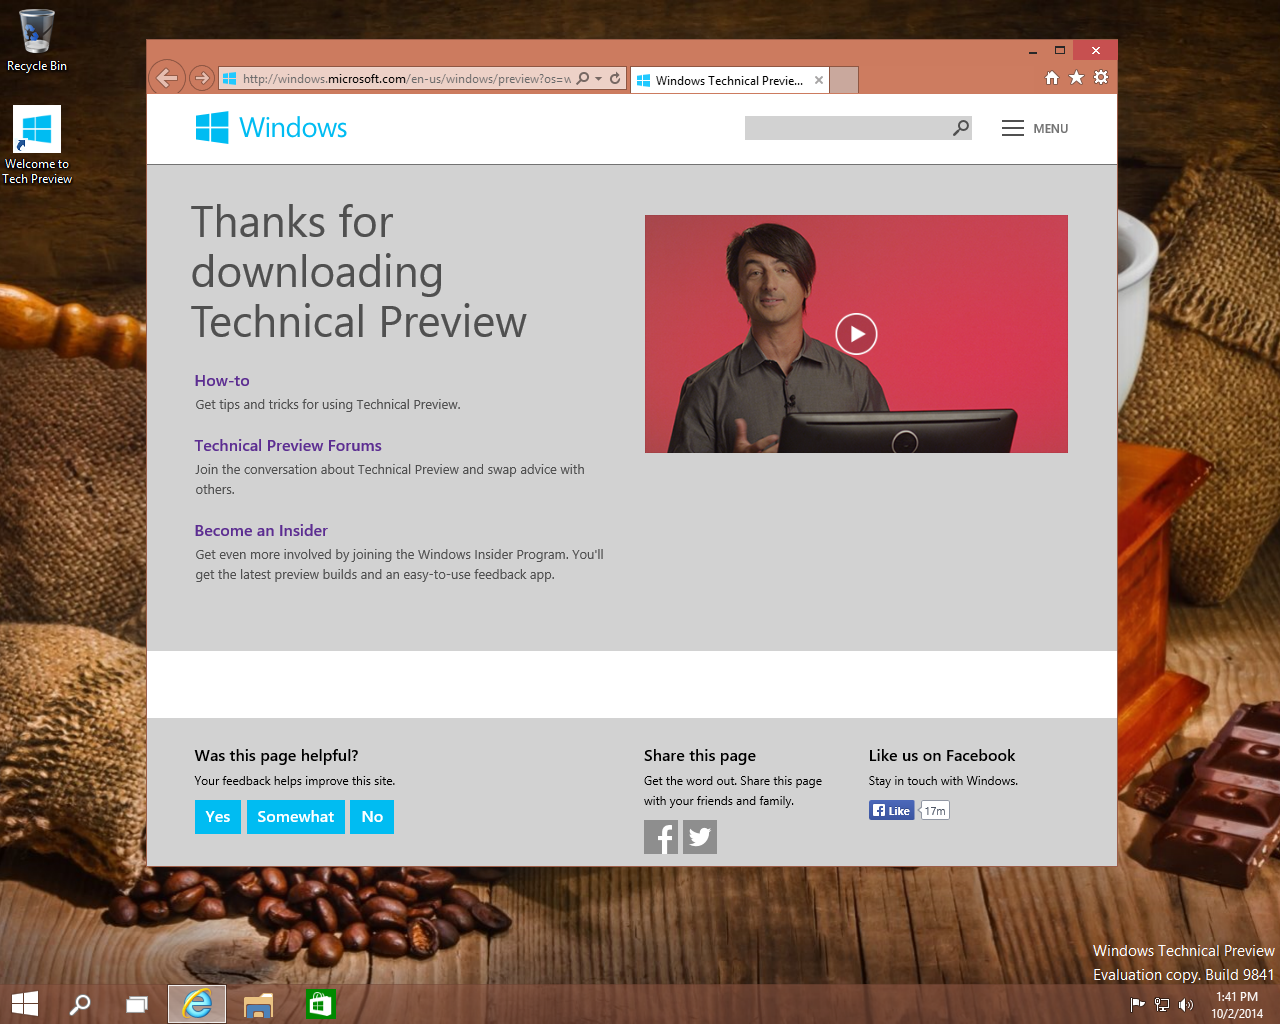Open a new tab next to current tab
The height and width of the screenshot is (1024, 1280).
[x=845, y=80]
